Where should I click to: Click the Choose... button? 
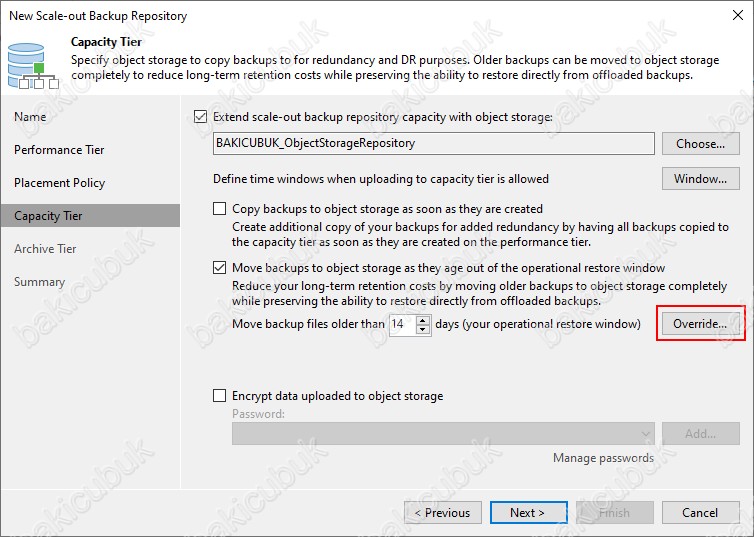pos(701,144)
